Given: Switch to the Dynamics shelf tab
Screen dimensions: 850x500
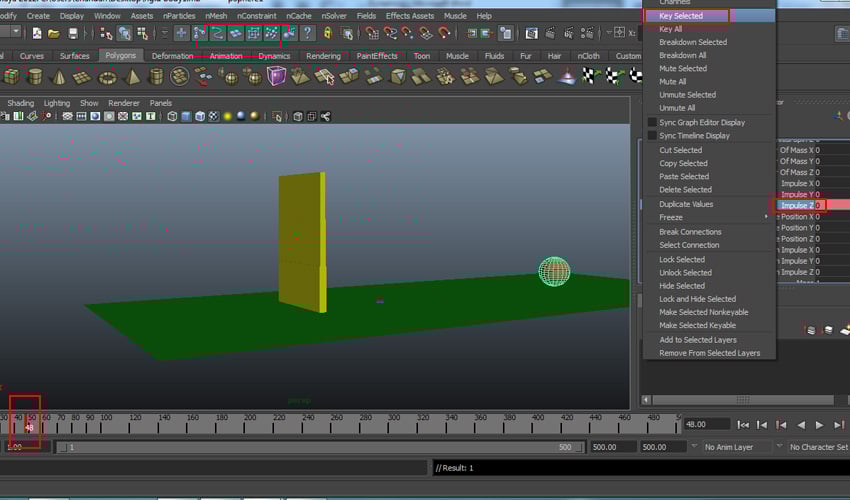Looking at the screenshot, I should (x=274, y=56).
